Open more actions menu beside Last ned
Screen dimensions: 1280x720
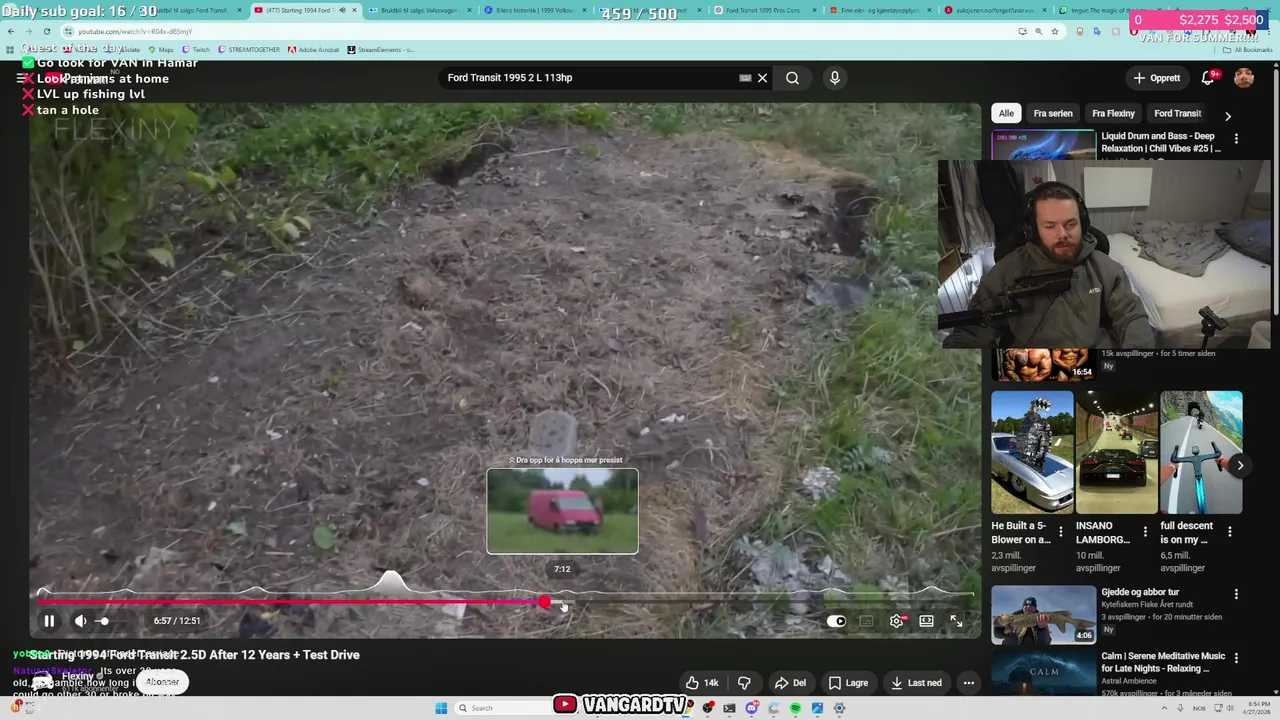click(x=968, y=683)
